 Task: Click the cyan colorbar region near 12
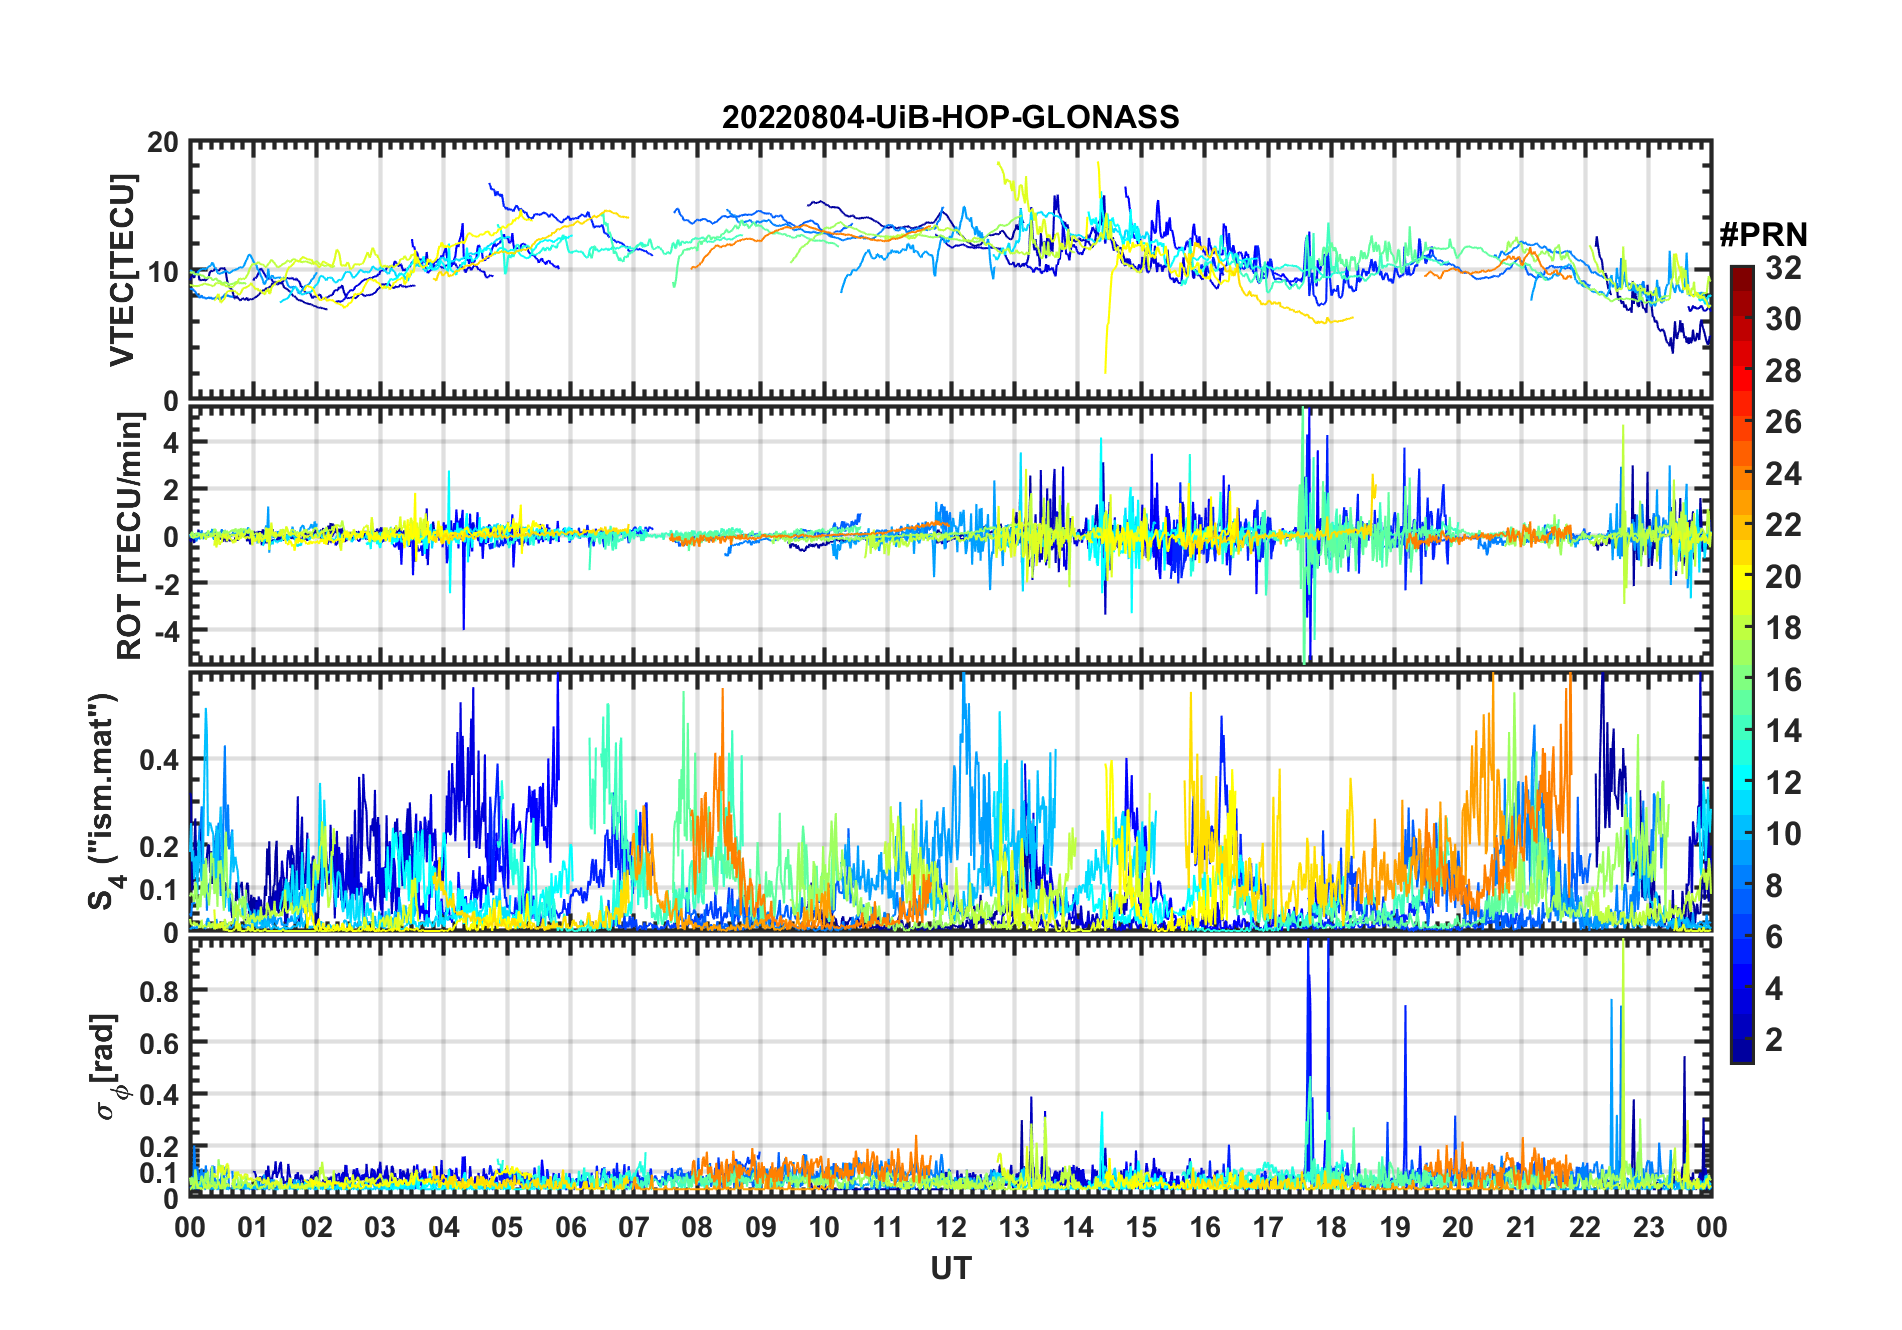(1742, 782)
